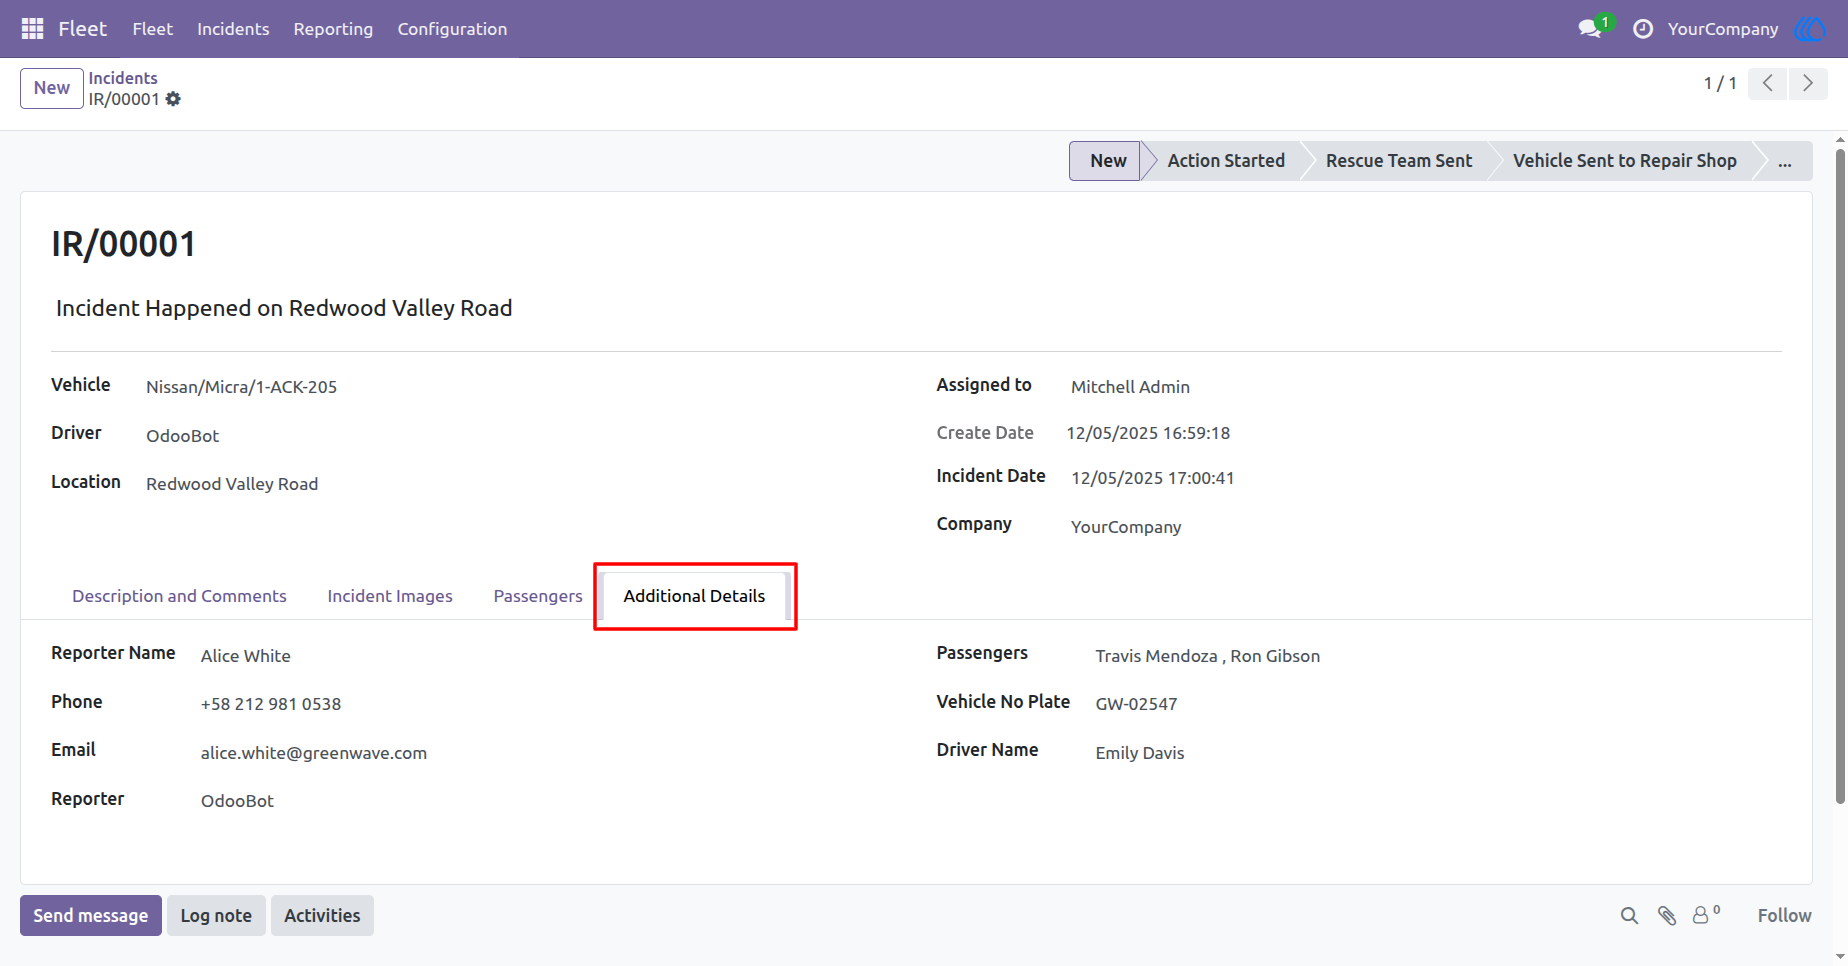Go to previous record arrow

1768,83
